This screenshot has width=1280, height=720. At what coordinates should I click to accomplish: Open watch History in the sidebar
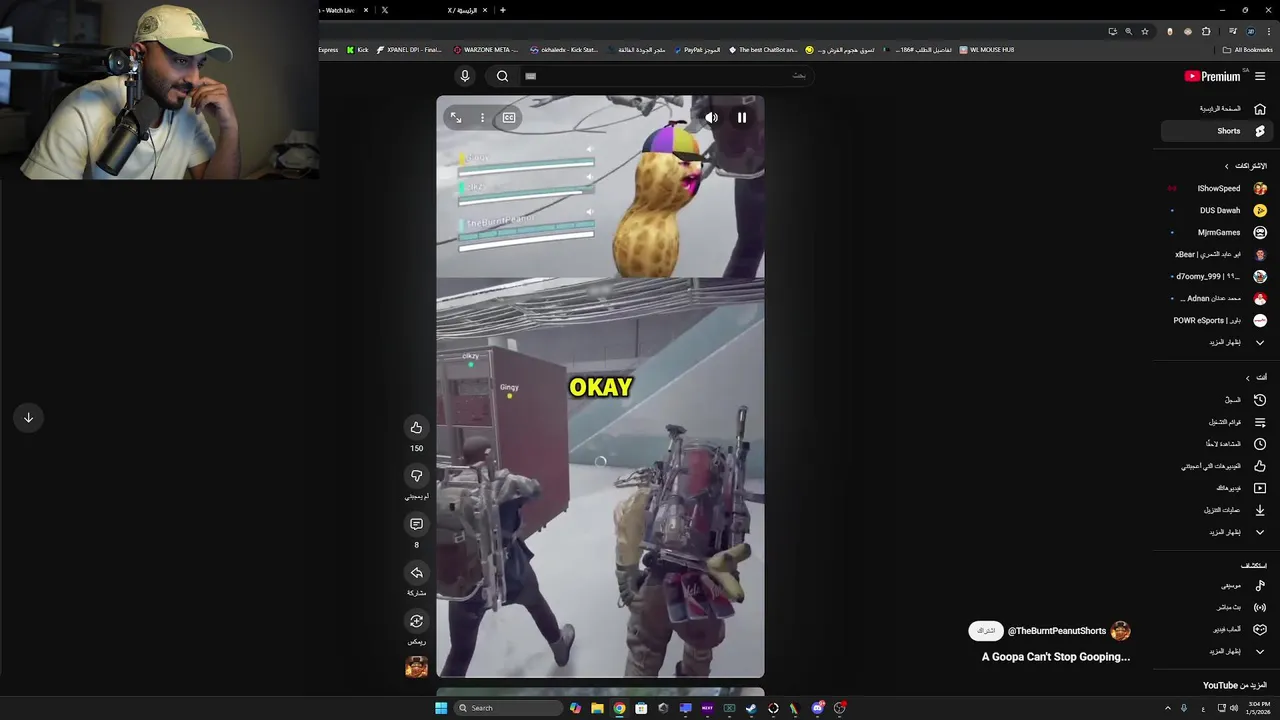1217,400
